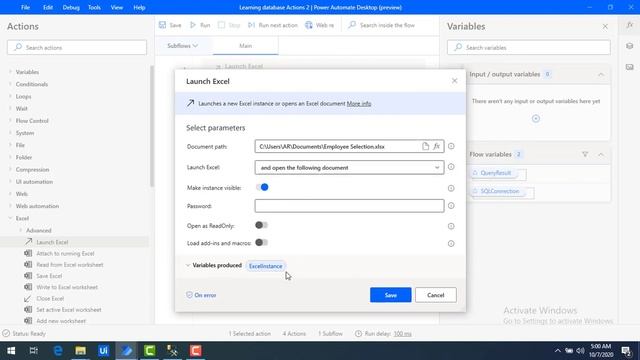This screenshot has height=360, width=640.
Task: Click the Search actions field
Action: pyautogui.click(x=77, y=47)
